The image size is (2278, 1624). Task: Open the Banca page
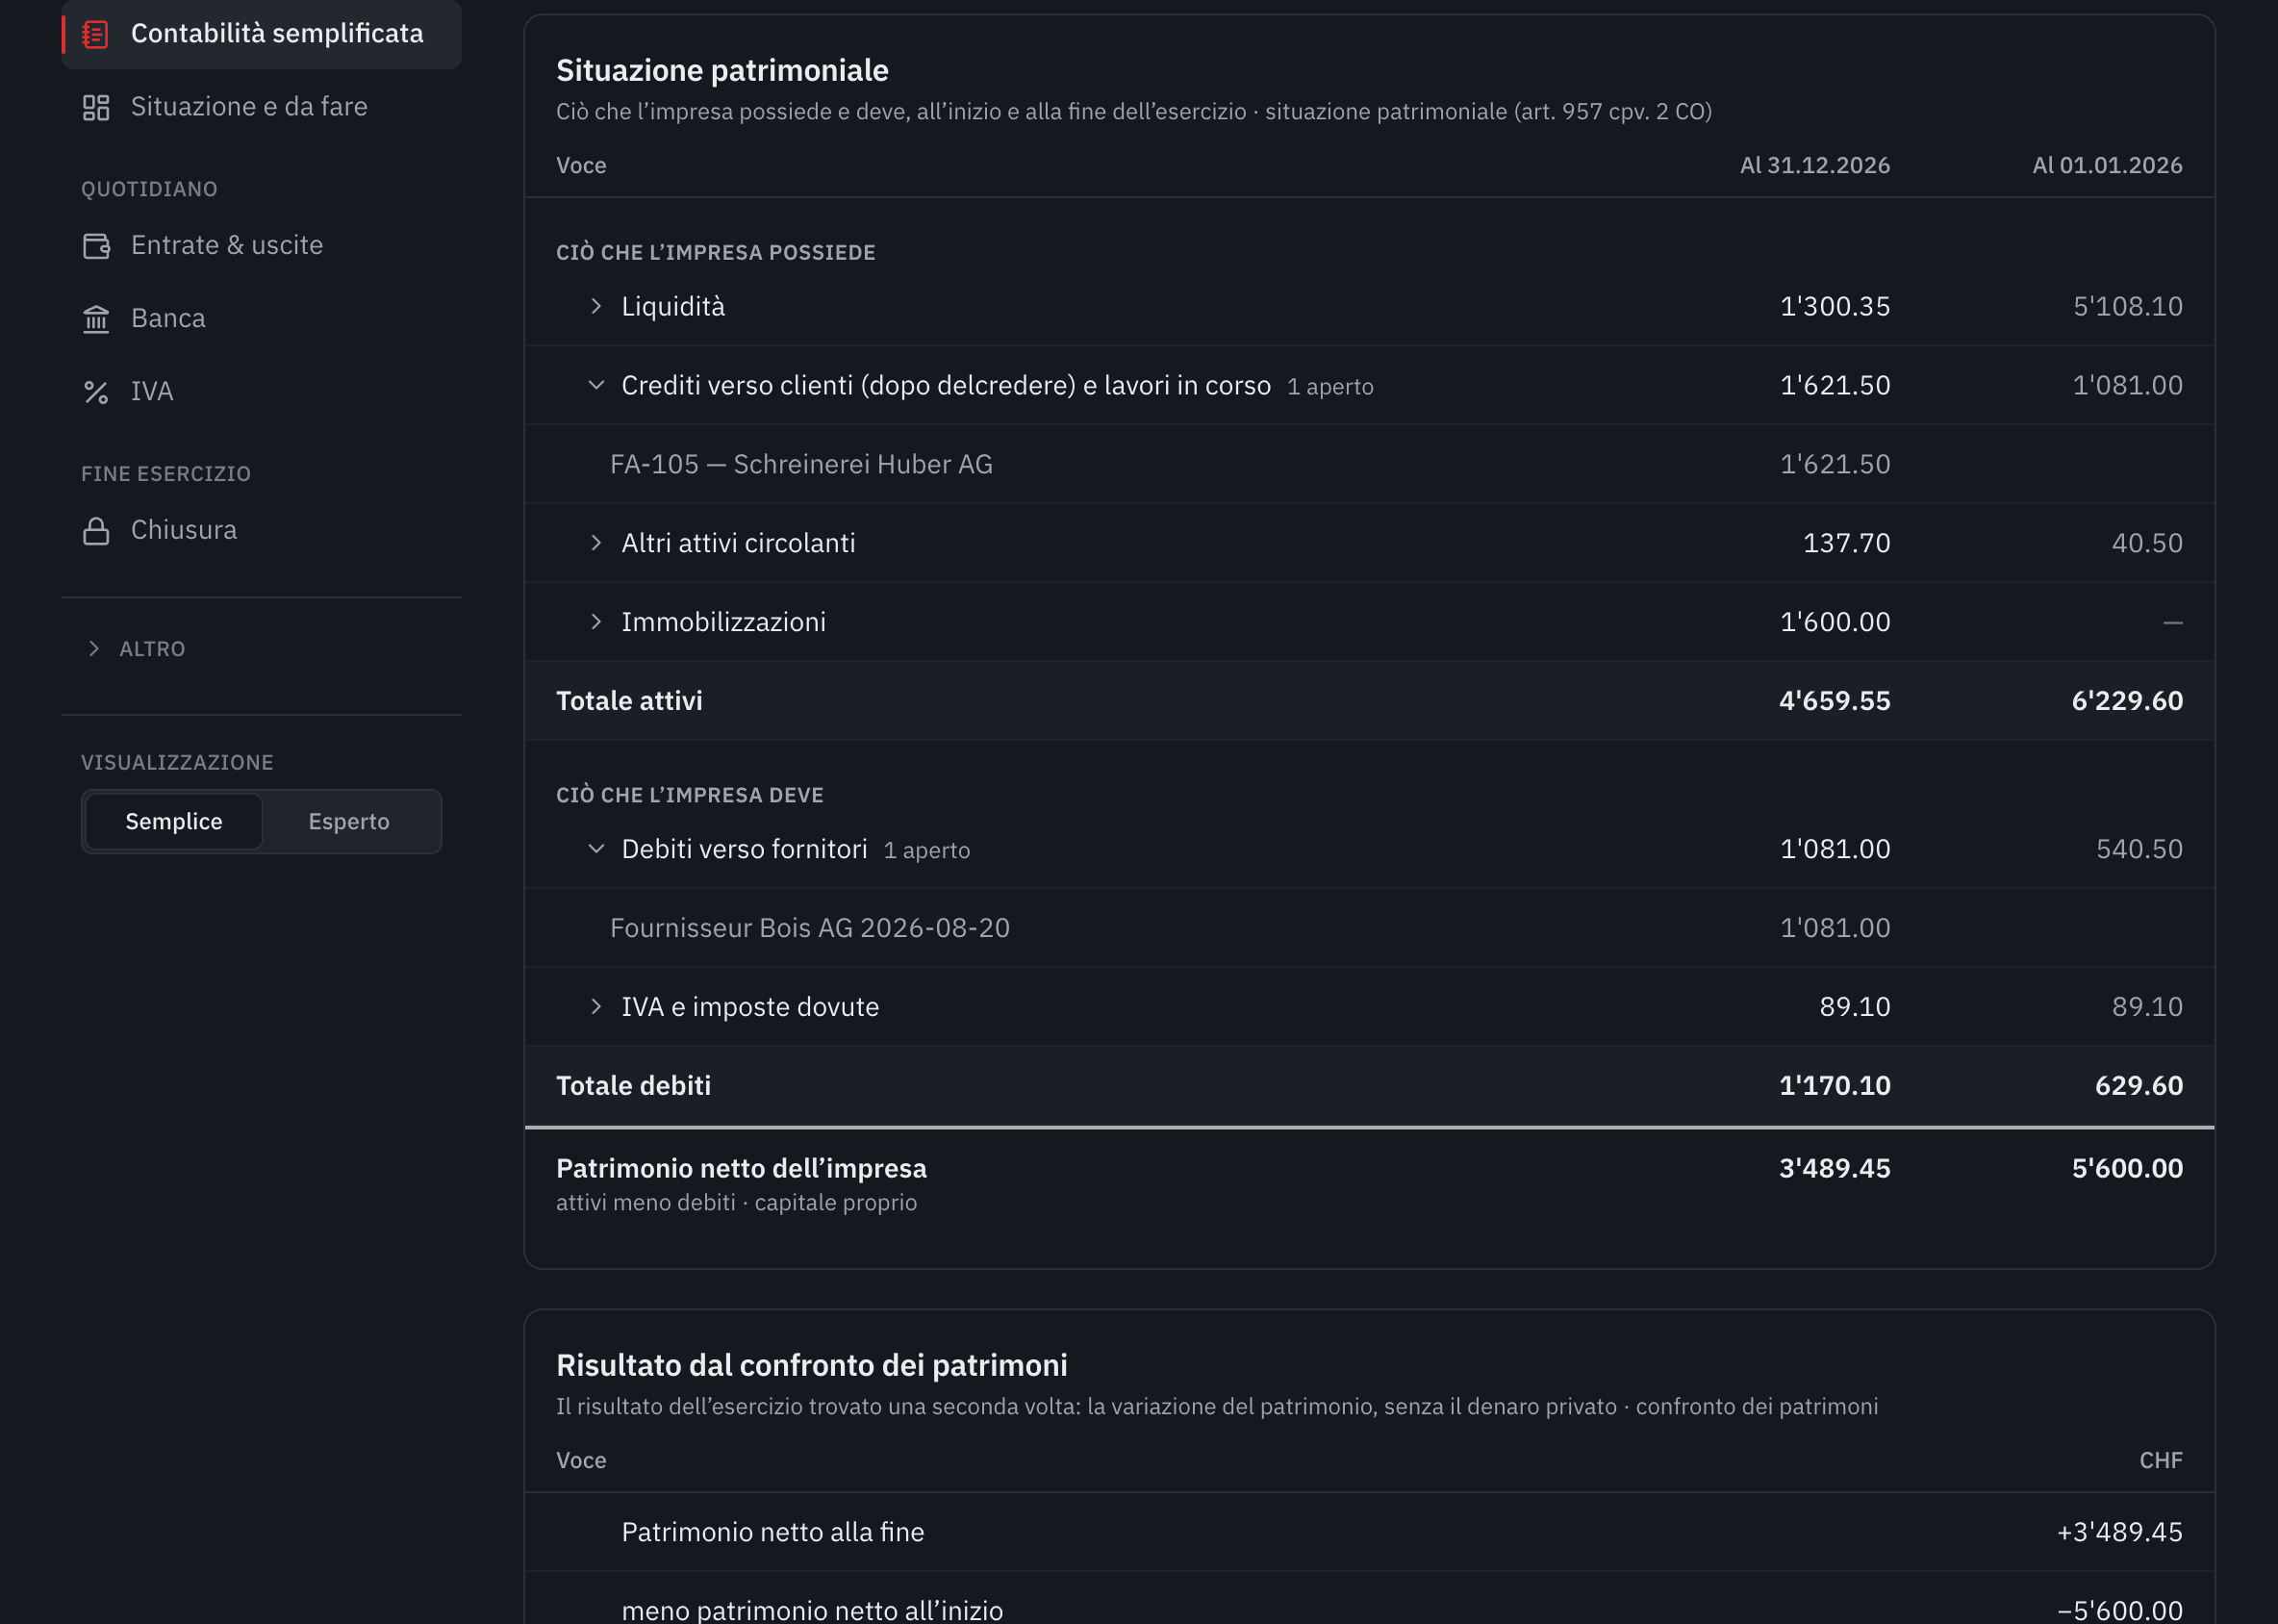click(x=261, y=318)
